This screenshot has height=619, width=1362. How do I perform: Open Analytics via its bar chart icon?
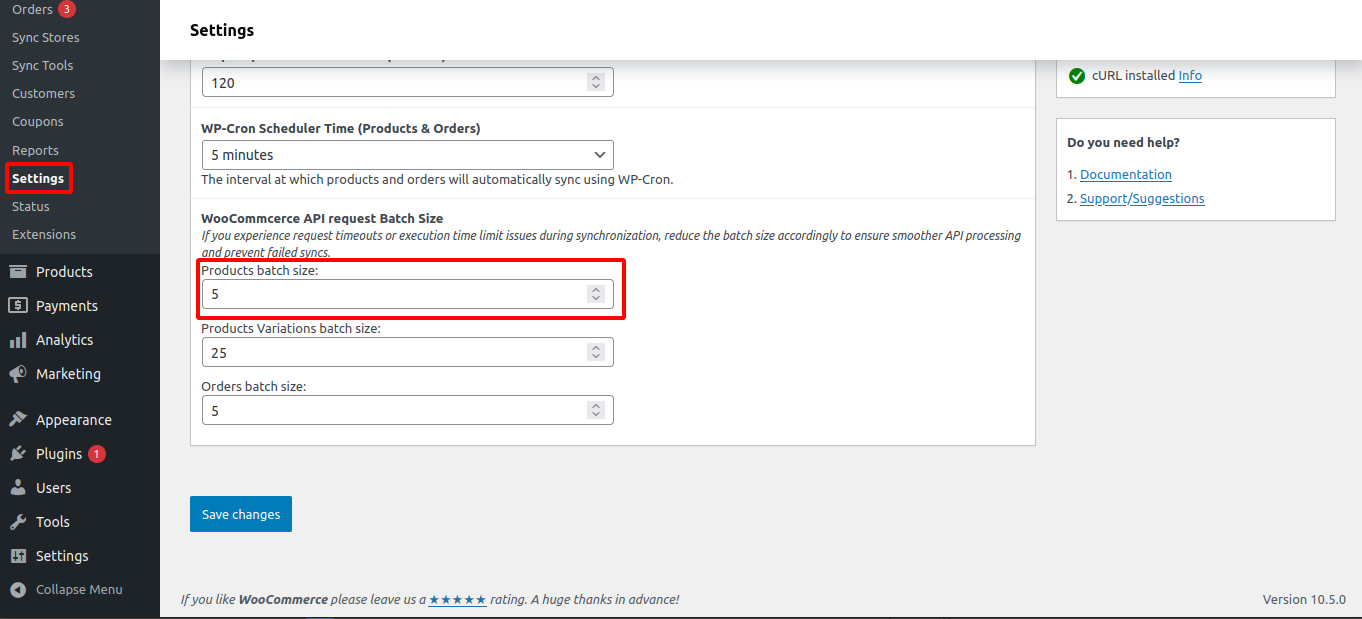[x=18, y=340]
